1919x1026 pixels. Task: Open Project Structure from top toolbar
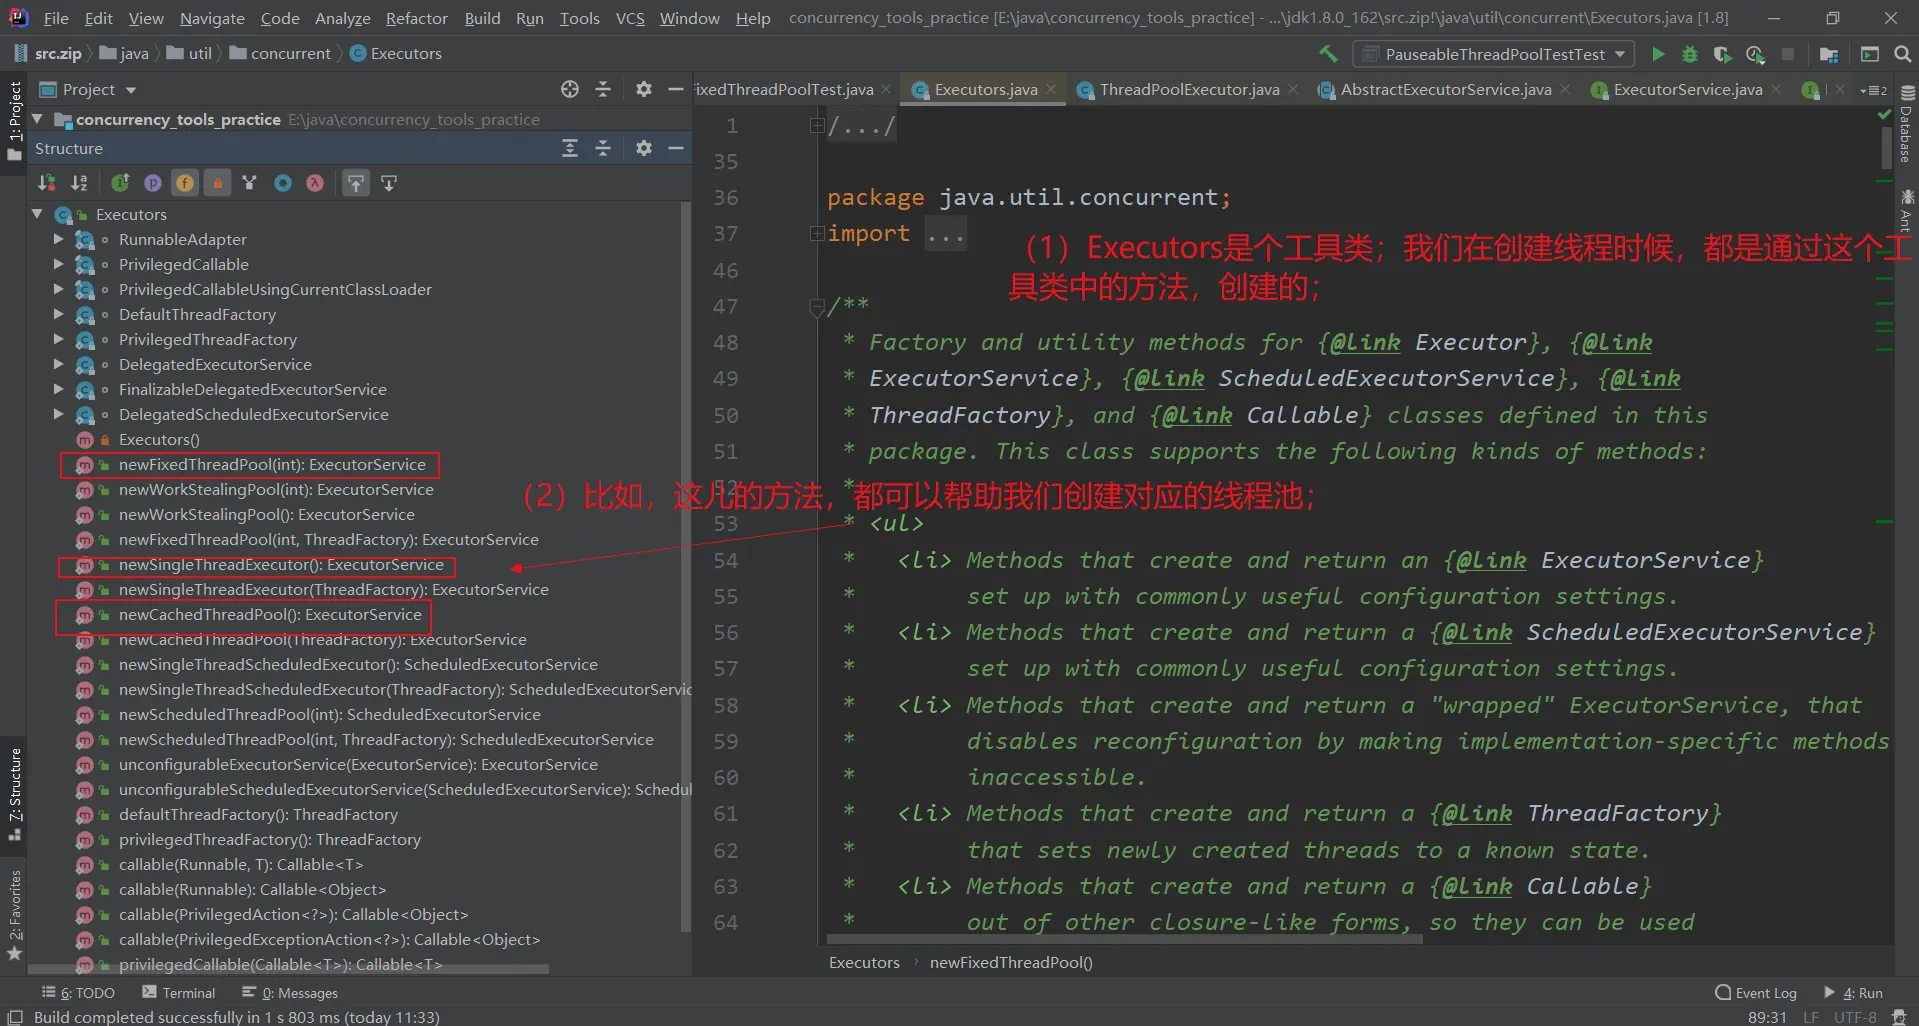click(1829, 54)
